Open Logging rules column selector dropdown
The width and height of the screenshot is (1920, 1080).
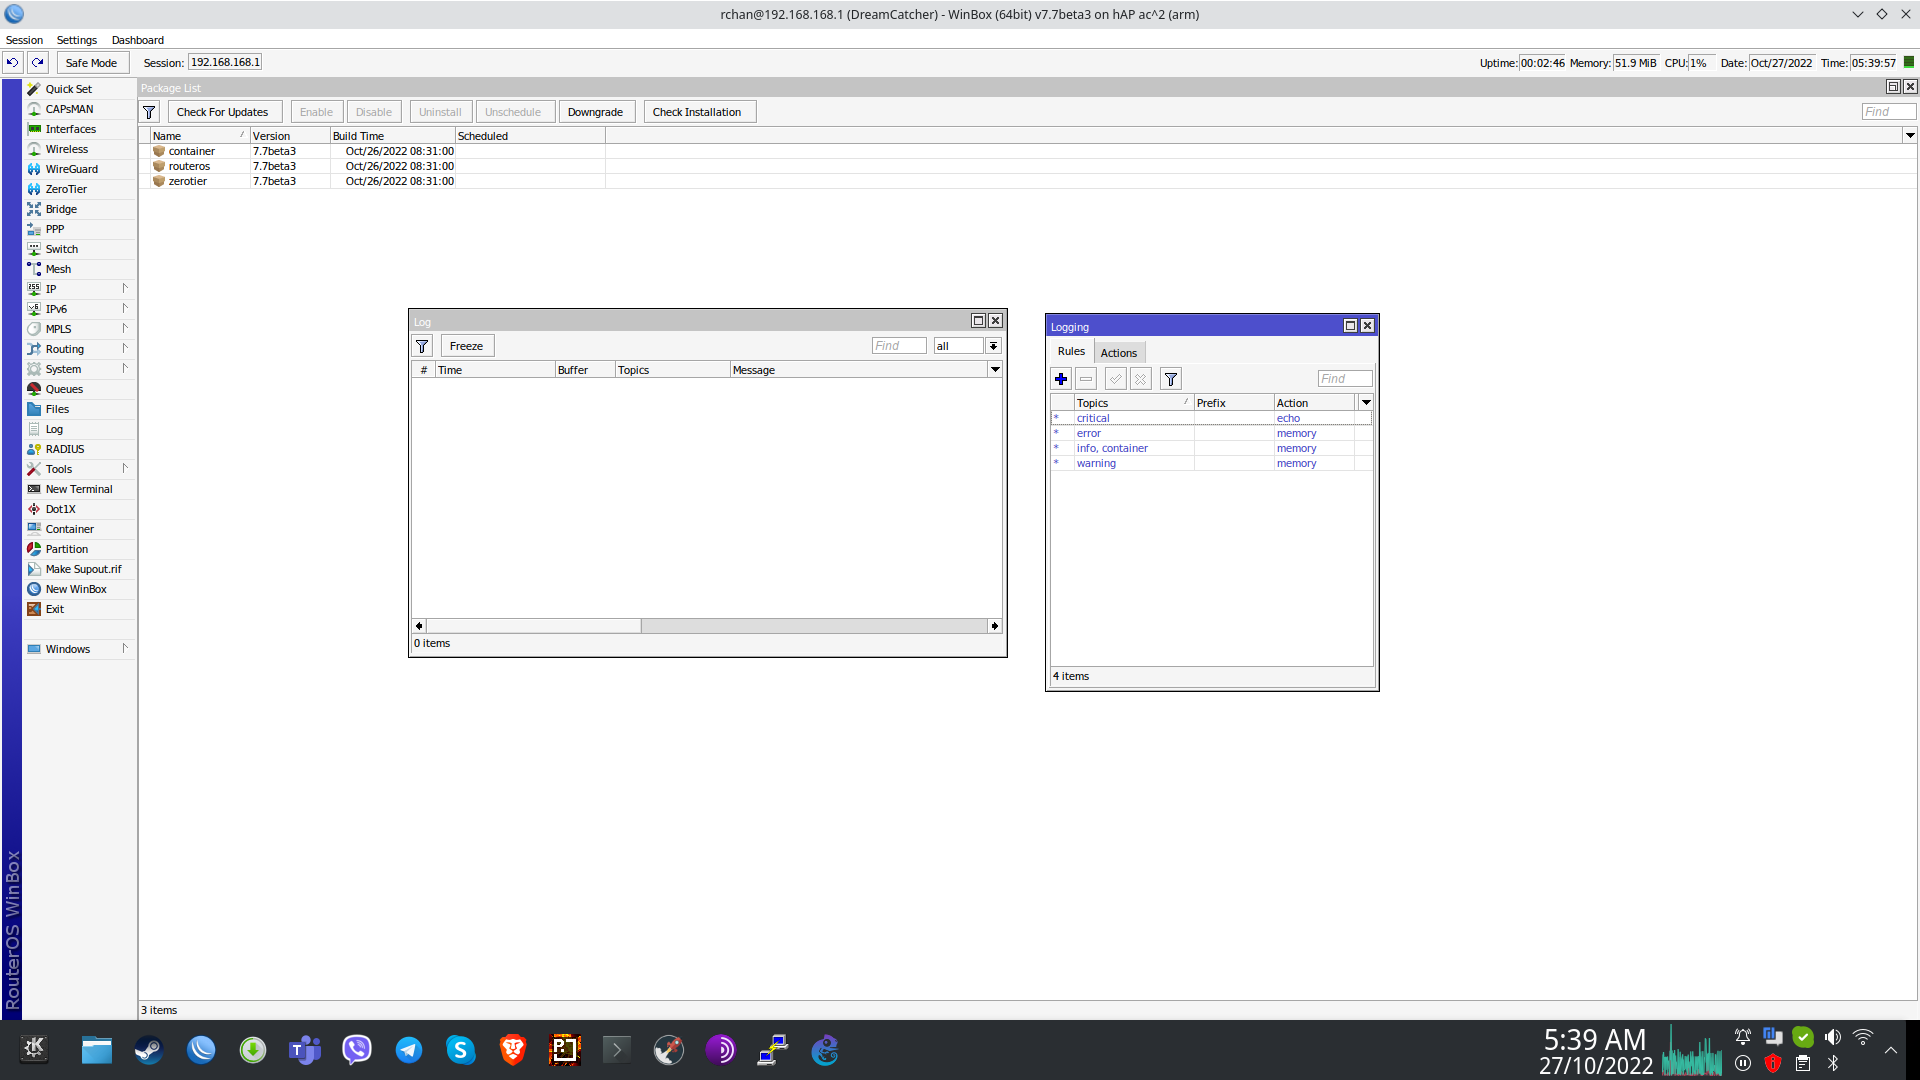click(x=1365, y=402)
